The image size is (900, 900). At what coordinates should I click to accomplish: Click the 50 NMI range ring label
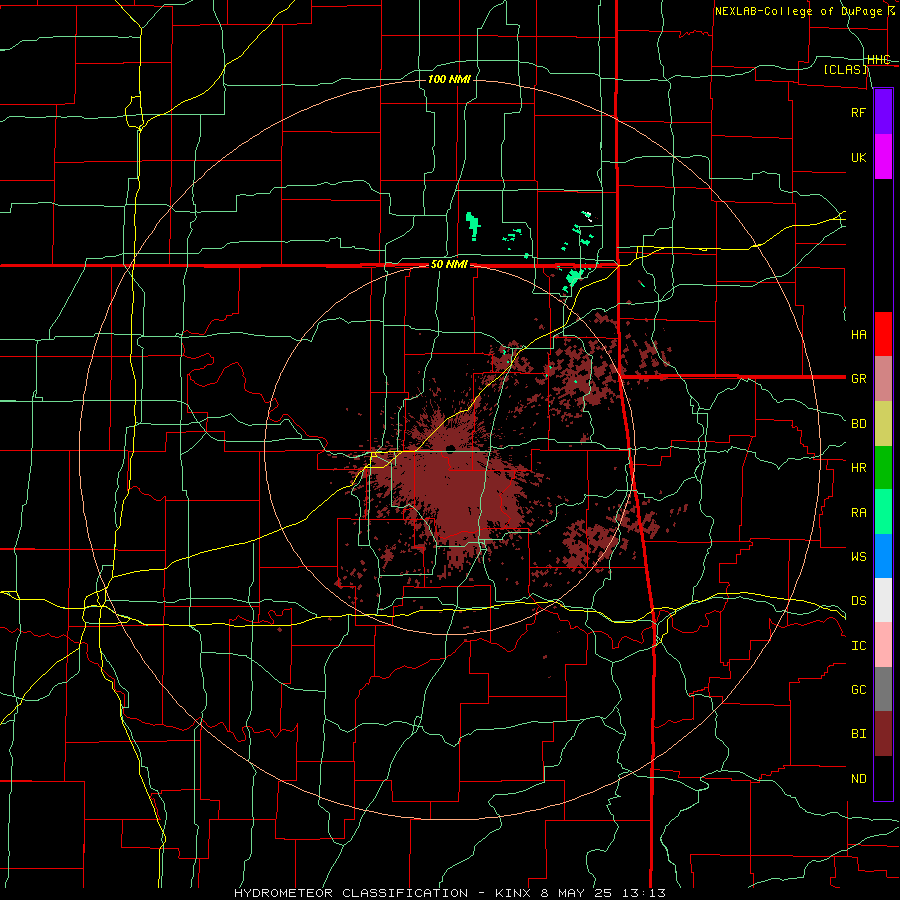(449, 265)
